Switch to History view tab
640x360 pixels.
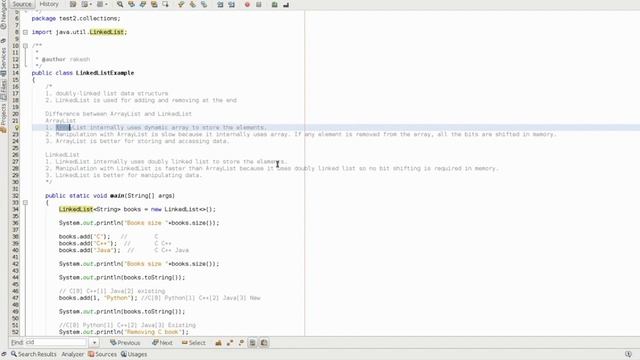[x=49, y=4]
